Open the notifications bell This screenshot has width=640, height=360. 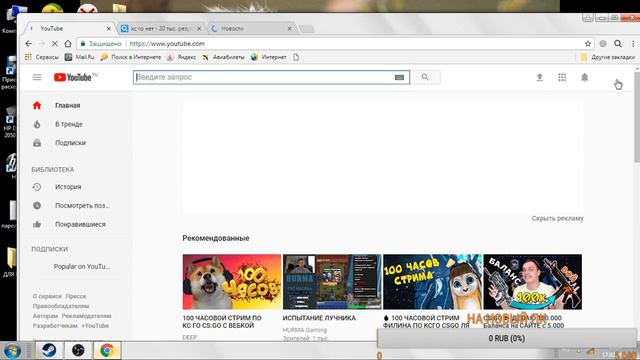[x=584, y=77]
